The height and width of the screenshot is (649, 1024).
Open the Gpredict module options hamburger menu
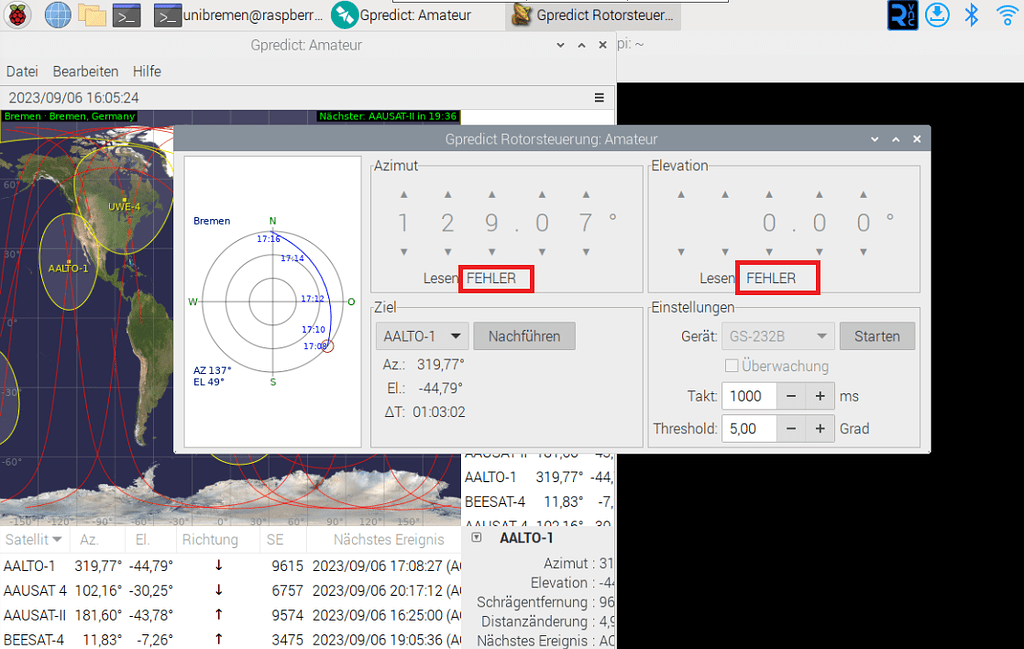tap(598, 98)
